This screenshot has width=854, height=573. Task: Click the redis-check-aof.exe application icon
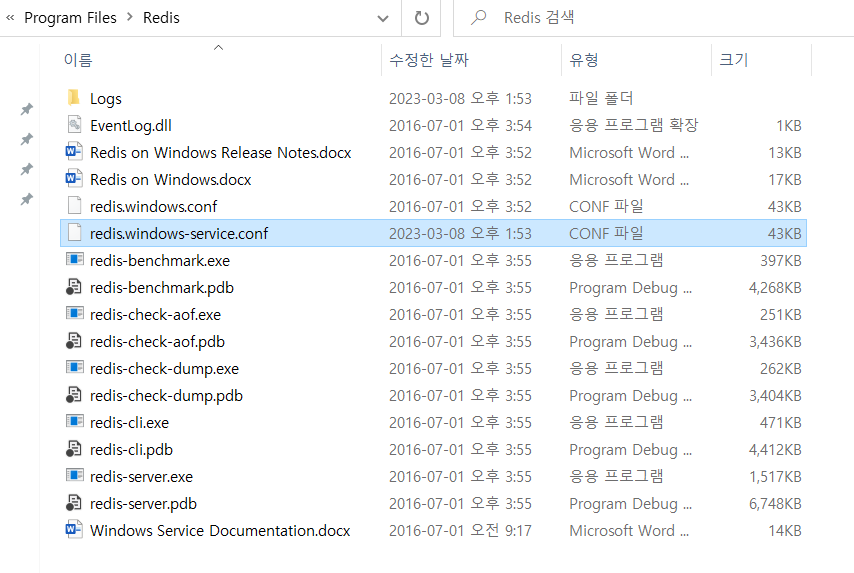pyautogui.click(x=75, y=313)
